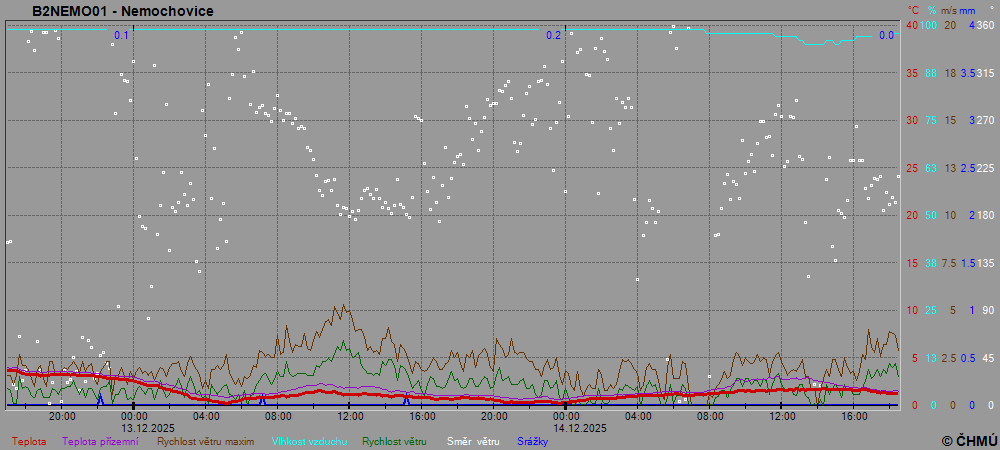Click the cyan % unit header

pos(930,10)
